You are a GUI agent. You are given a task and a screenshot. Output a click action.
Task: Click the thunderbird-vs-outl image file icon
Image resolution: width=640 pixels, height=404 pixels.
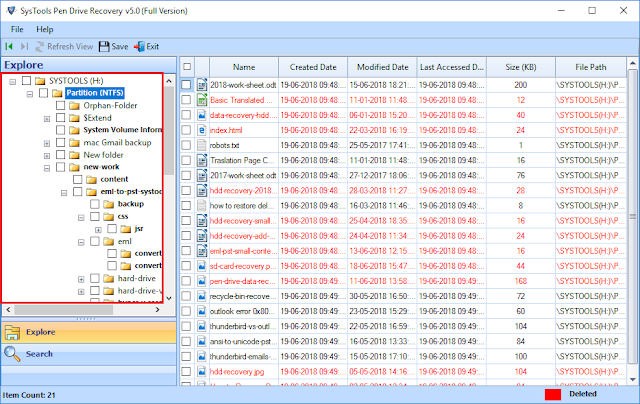coord(202,326)
